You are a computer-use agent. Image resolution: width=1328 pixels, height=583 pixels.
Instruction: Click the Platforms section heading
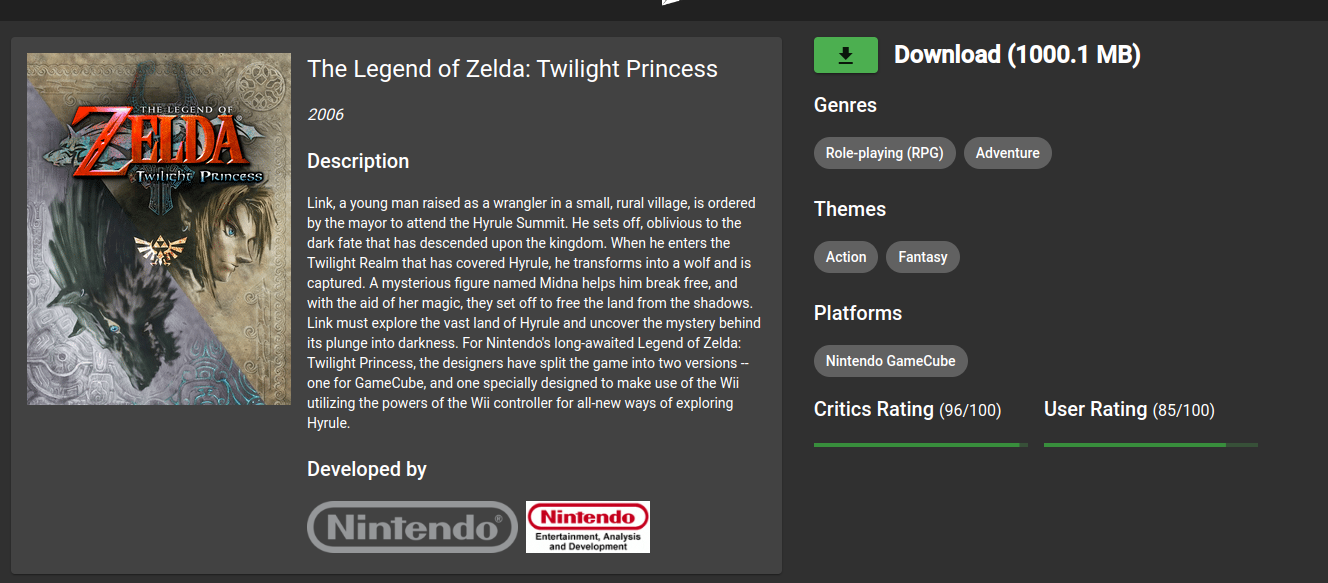tap(857, 313)
